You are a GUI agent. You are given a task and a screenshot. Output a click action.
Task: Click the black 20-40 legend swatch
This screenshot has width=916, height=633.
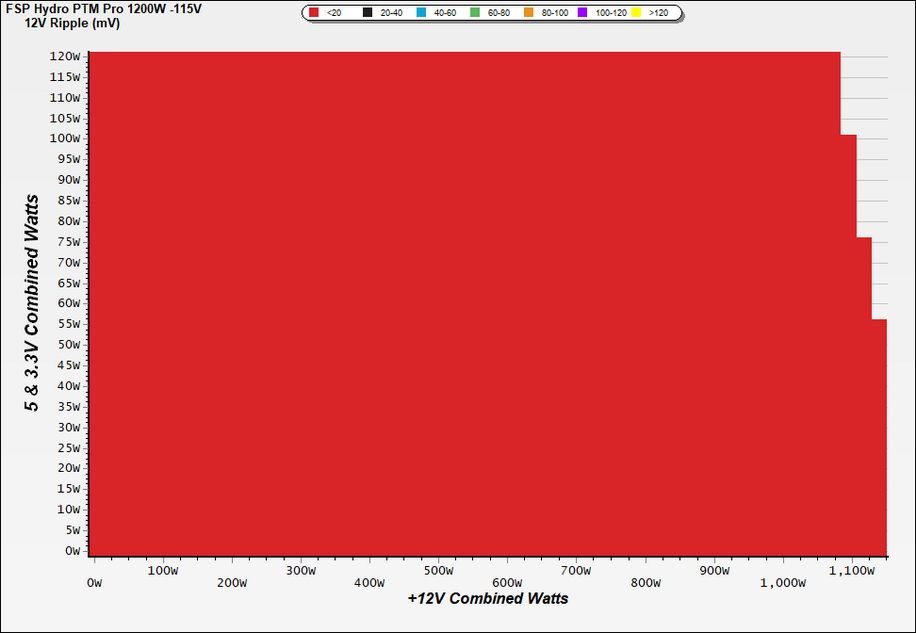tap(367, 12)
